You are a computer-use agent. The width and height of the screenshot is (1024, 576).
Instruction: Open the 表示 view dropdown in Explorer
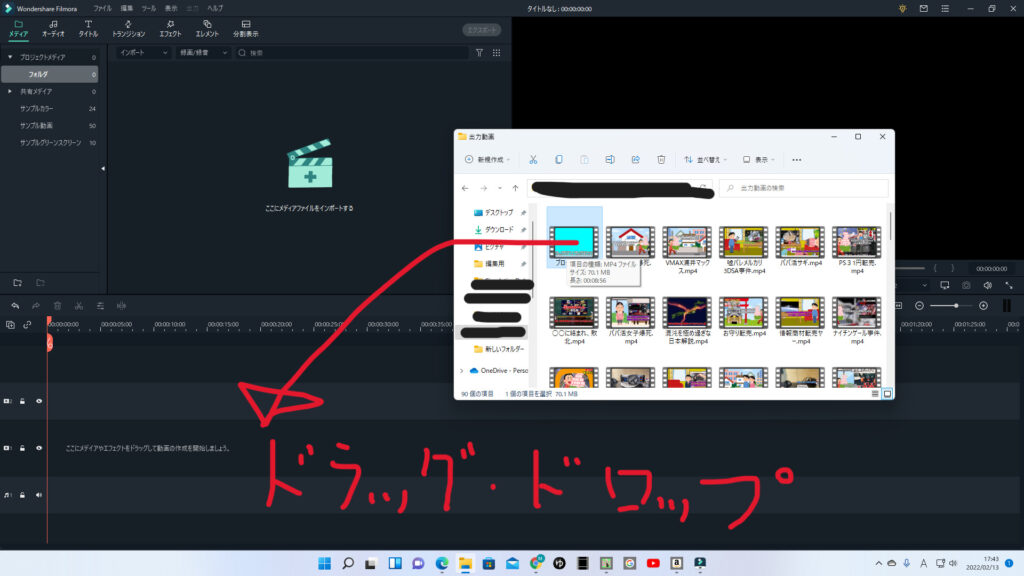(x=758, y=159)
